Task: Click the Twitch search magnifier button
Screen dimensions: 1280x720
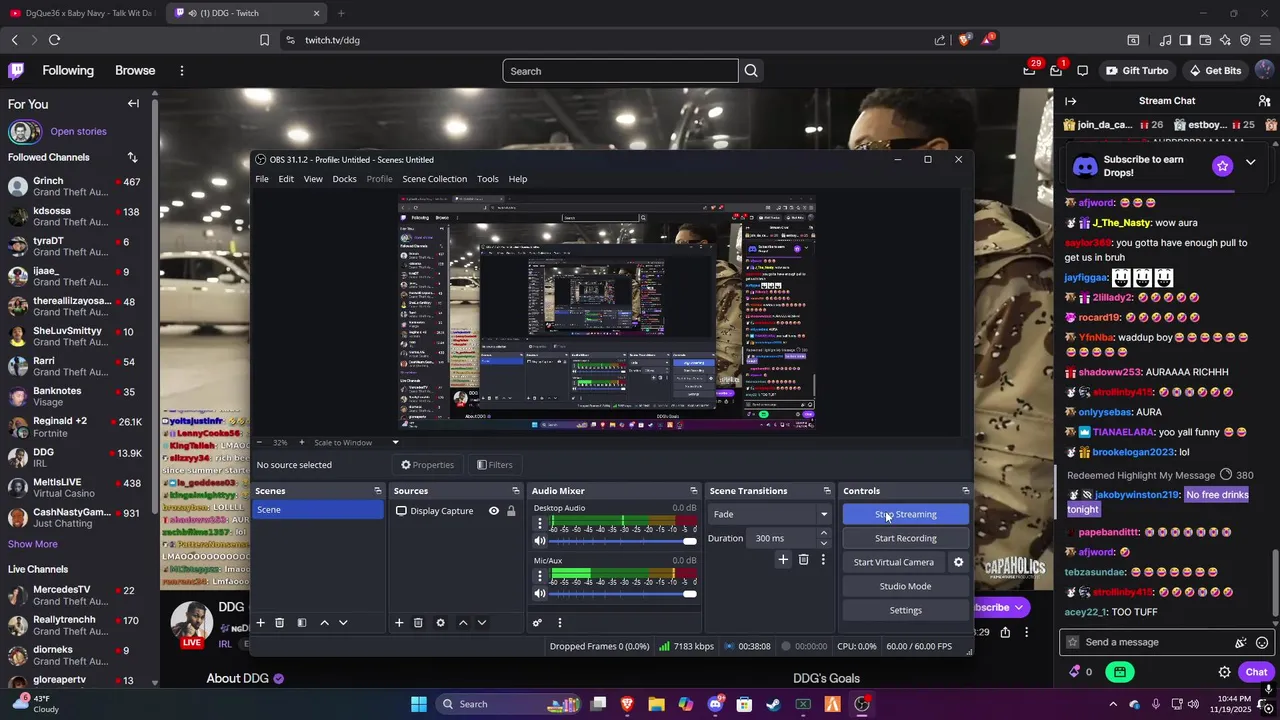Action: (x=751, y=71)
